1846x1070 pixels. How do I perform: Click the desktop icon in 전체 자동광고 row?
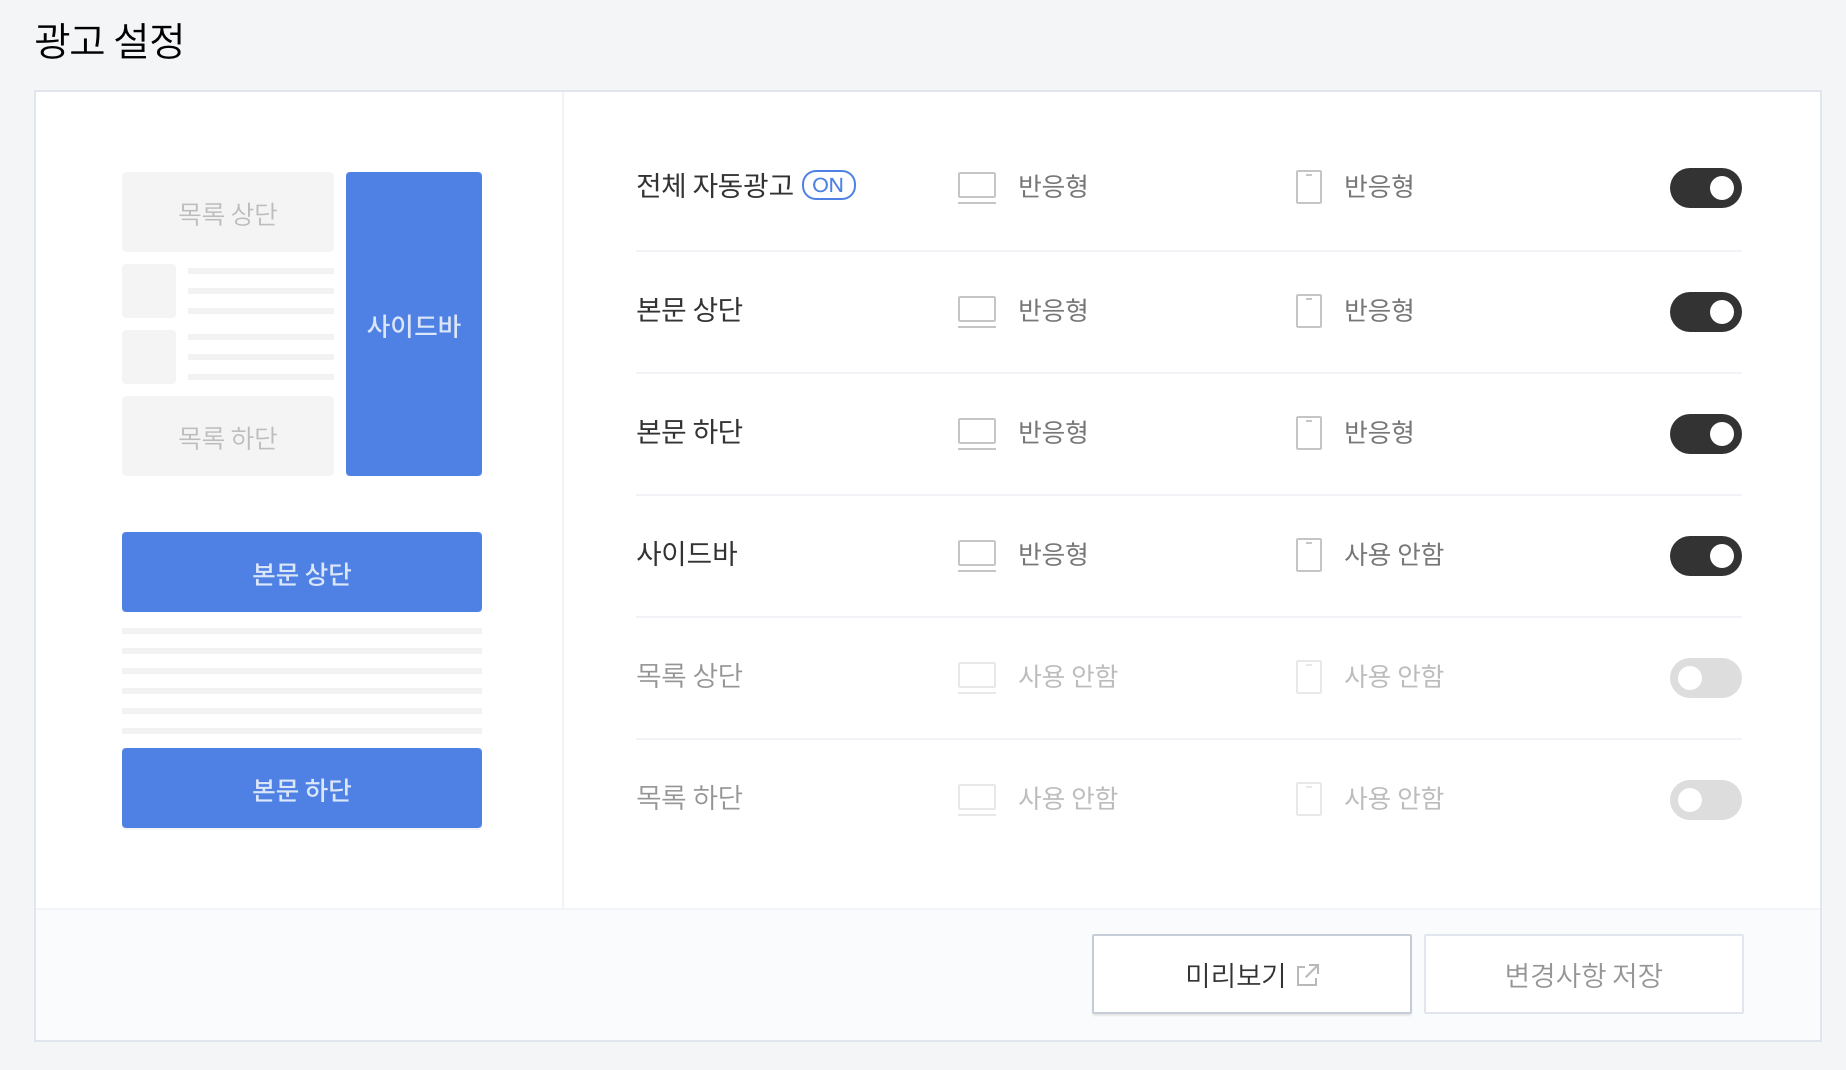pos(977,187)
